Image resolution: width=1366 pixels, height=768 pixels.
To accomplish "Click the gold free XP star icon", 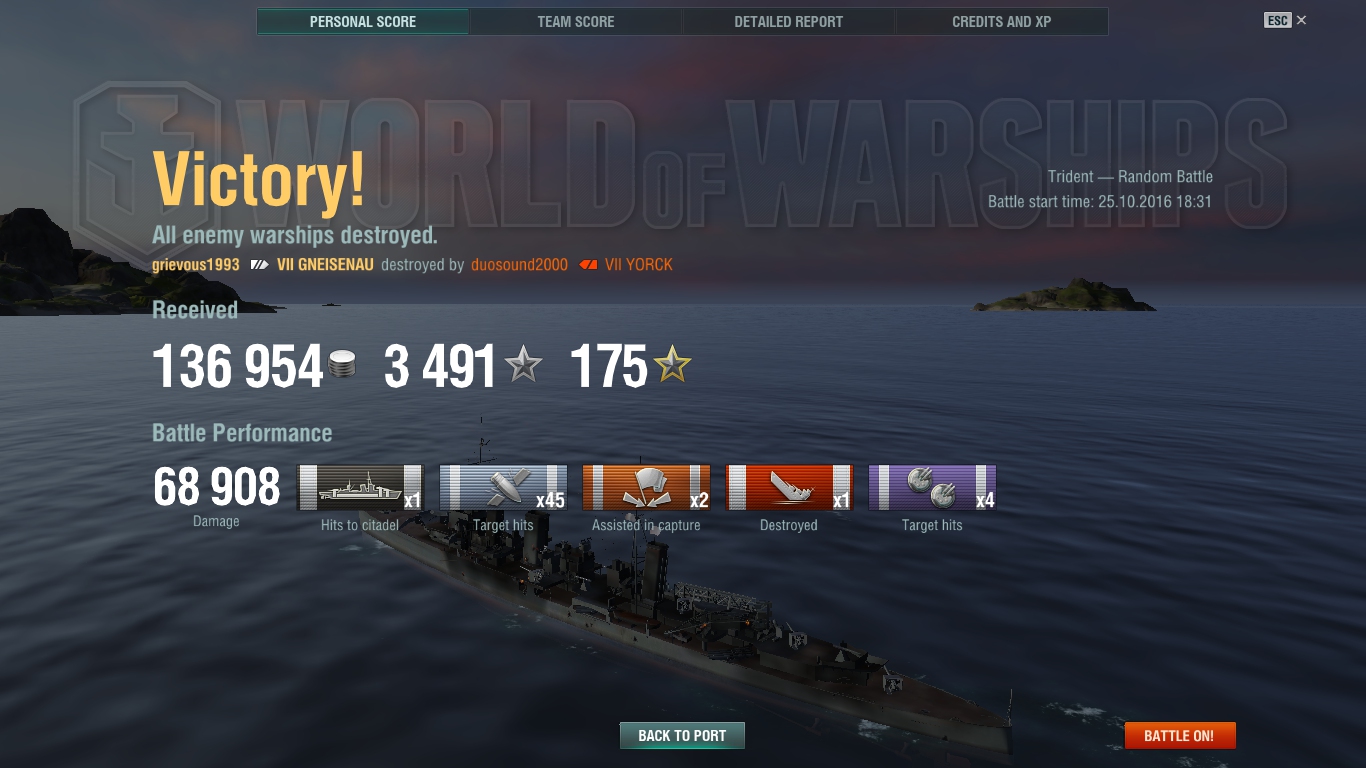I will tap(672, 366).
